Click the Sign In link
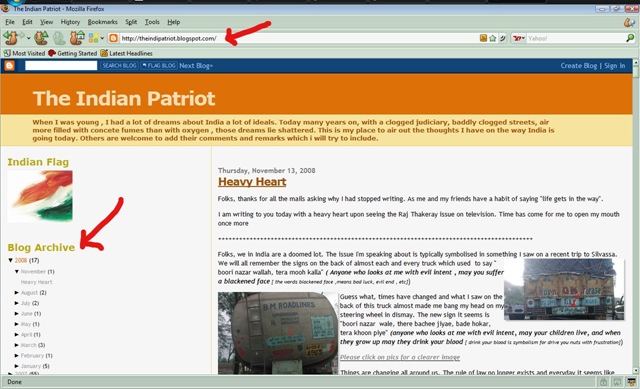This screenshot has width=640, height=389. click(x=614, y=65)
